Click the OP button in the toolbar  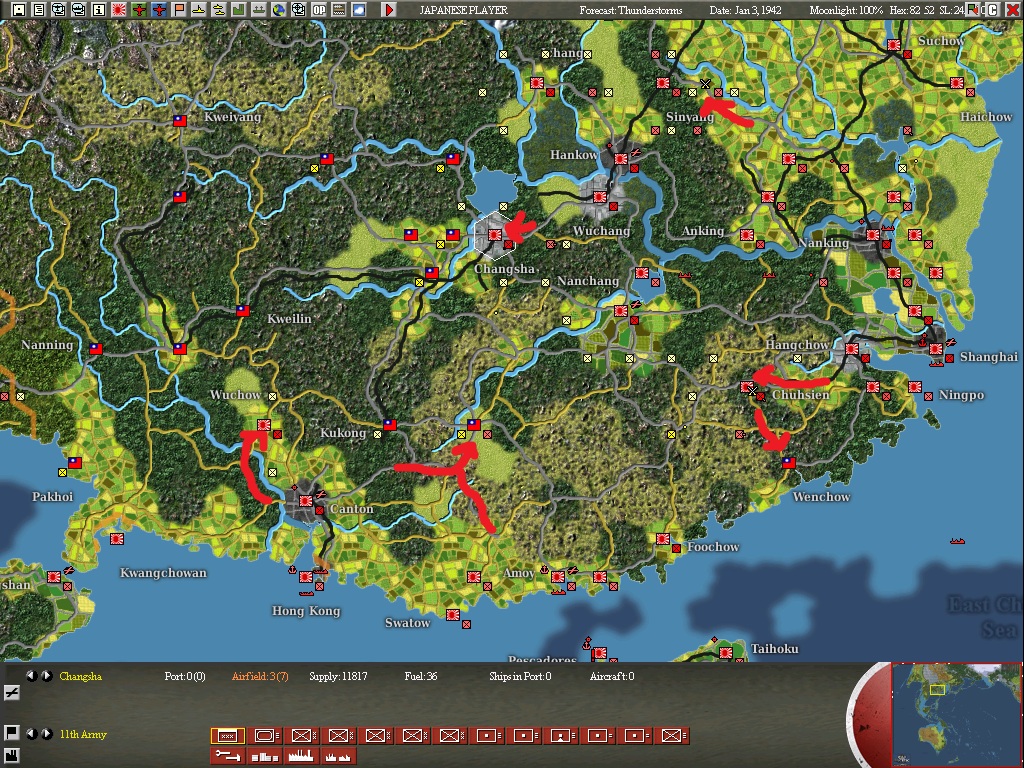tap(319, 10)
